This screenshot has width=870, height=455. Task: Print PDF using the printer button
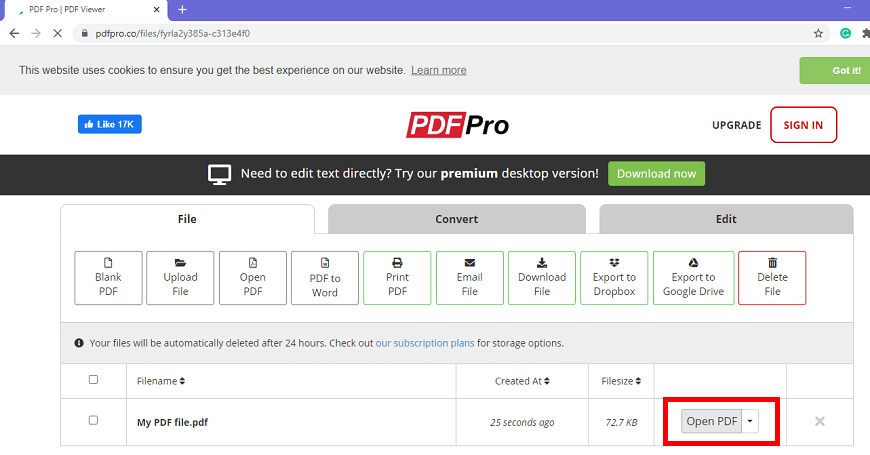[x=397, y=278]
